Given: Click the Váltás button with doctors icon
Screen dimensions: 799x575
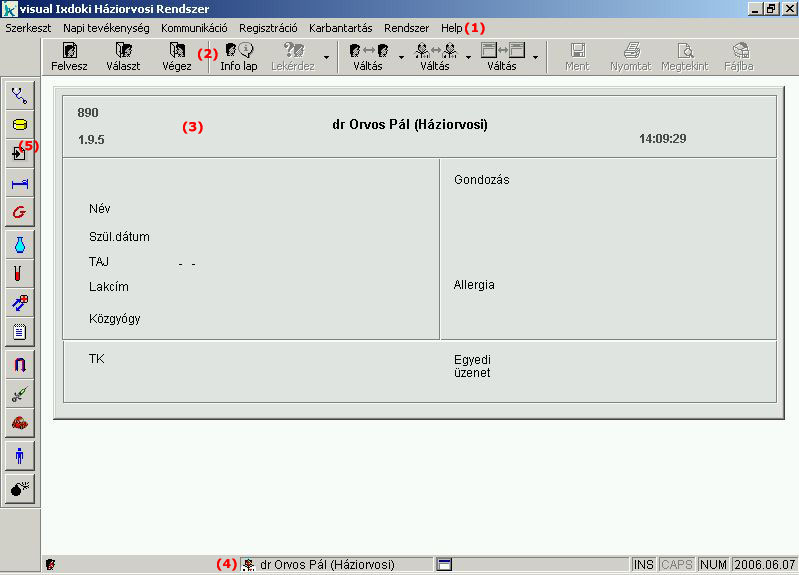Looking at the screenshot, I should pos(435,57).
